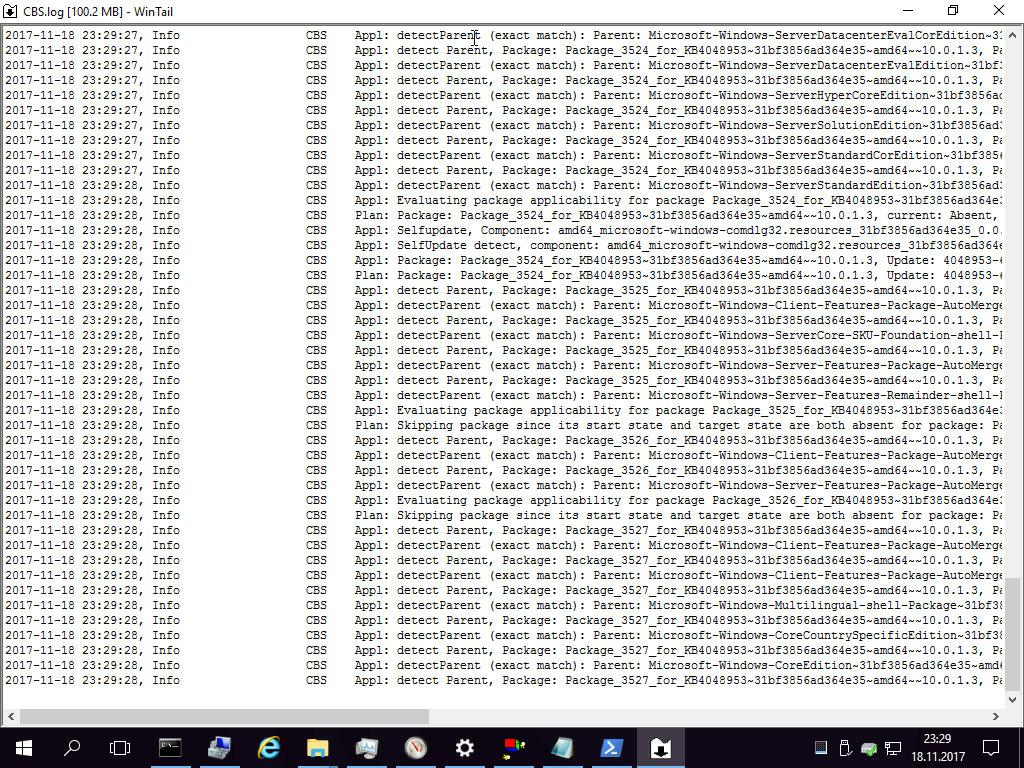Open the Action Center notifications icon
Screen dimensions: 1024x768
click(991, 747)
